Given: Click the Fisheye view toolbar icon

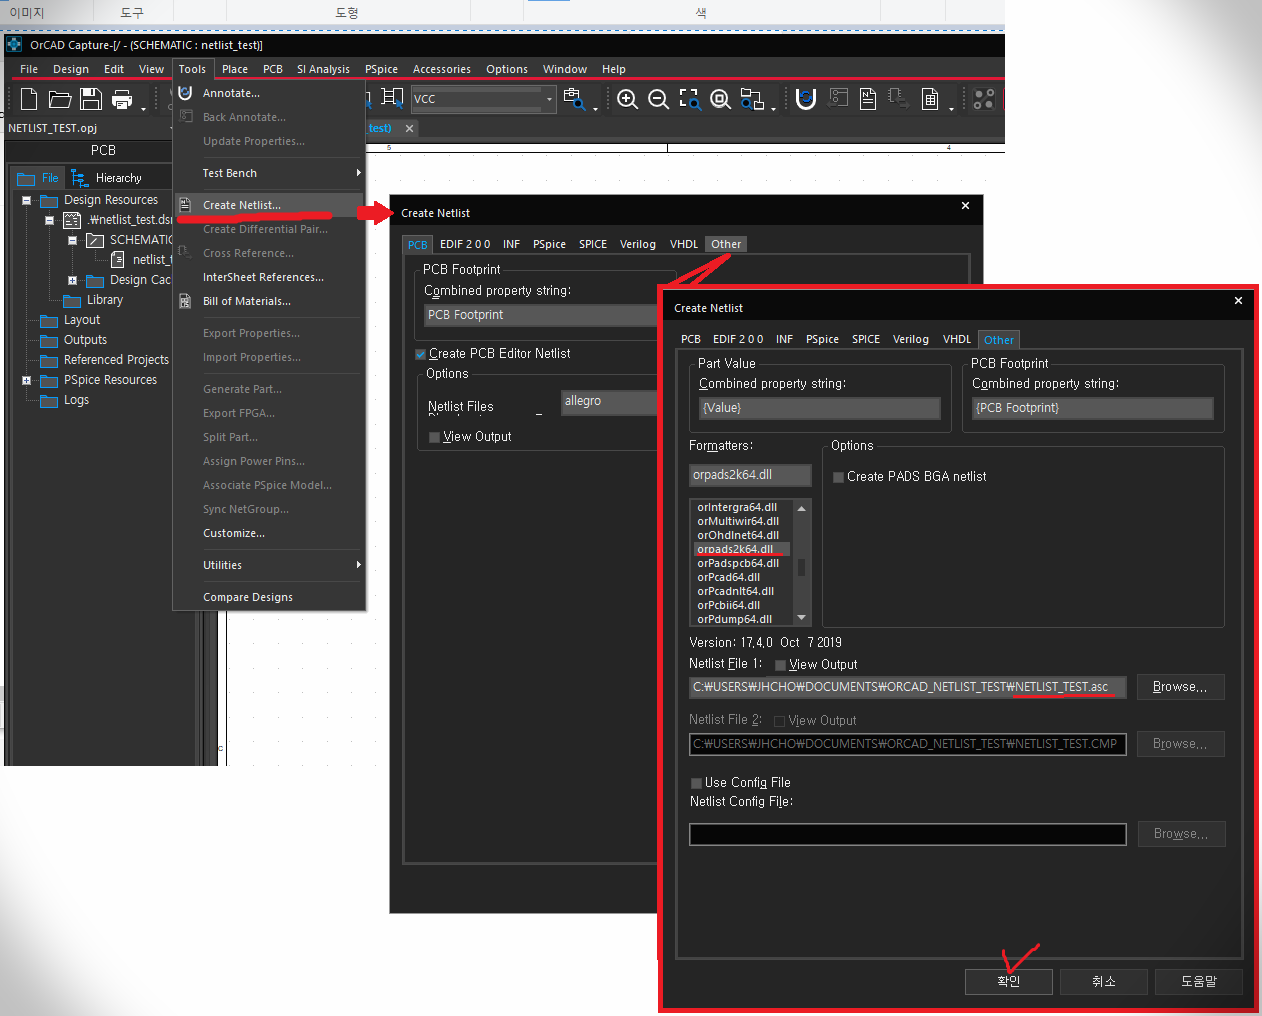Looking at the screenshot, I should pyautogui.click(x=751, y=99).
